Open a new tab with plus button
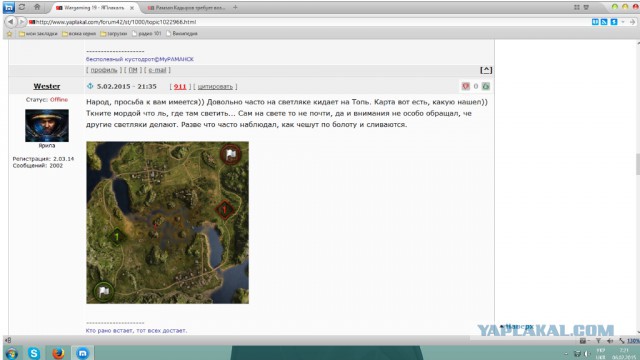Viewport: 640px width, 360px height. tap(235, 7)
